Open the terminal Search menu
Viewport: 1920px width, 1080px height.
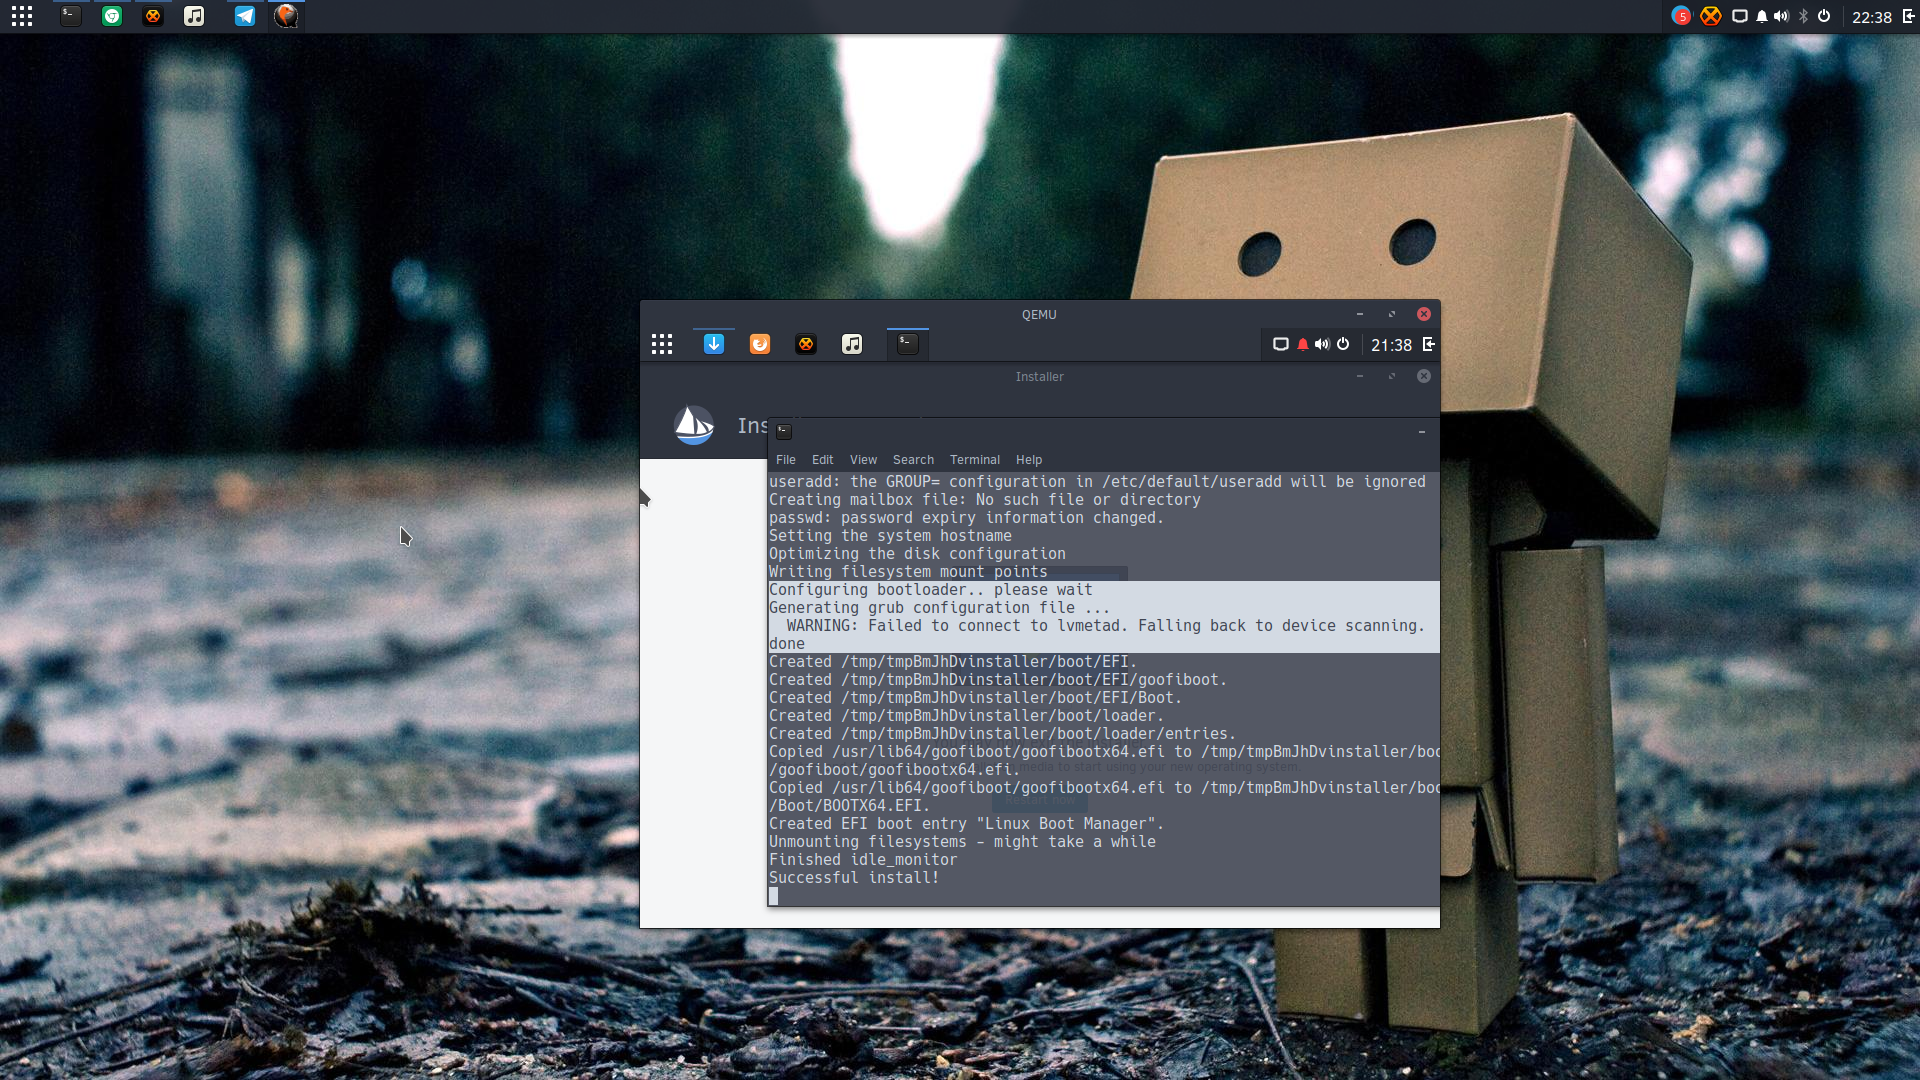click(x=913, y=460)
